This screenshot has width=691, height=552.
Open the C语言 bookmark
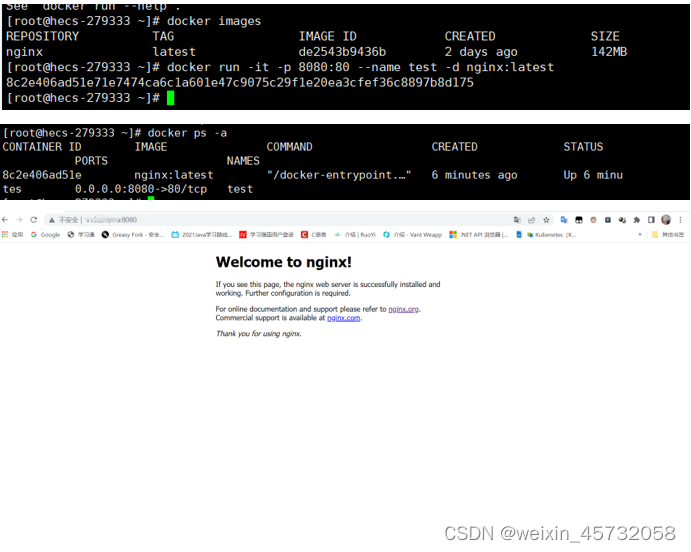pos(313,235)
